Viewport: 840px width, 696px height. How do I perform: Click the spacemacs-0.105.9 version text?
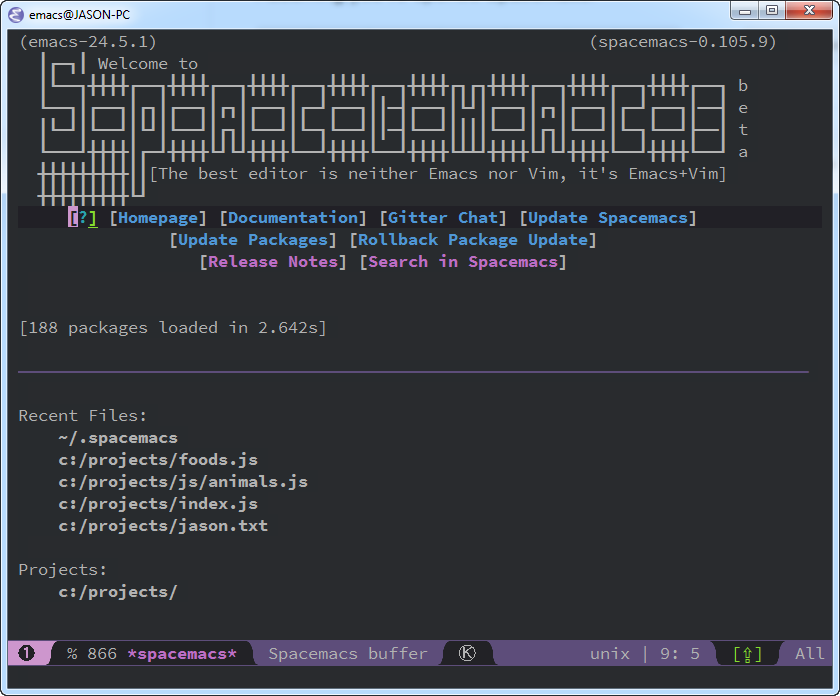[x=683, y=42]
